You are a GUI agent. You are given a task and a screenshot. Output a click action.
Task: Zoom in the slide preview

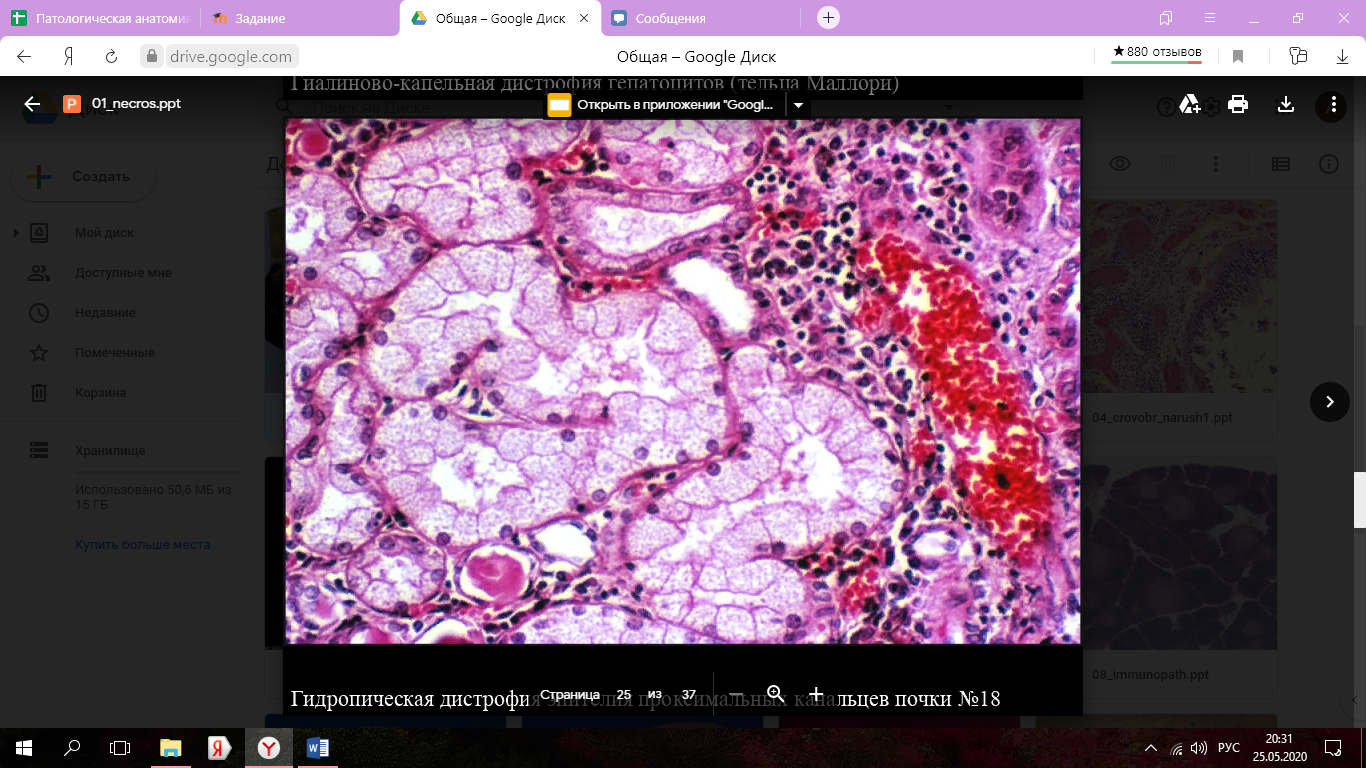point(816,694)
